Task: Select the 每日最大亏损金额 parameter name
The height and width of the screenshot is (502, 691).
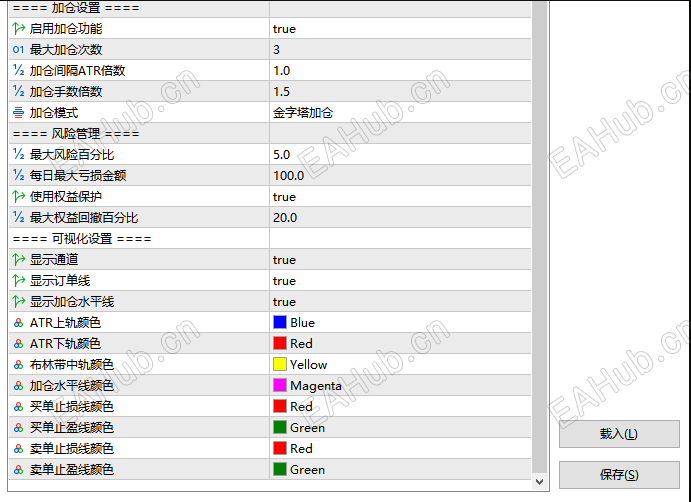Action: coord(78,175)
